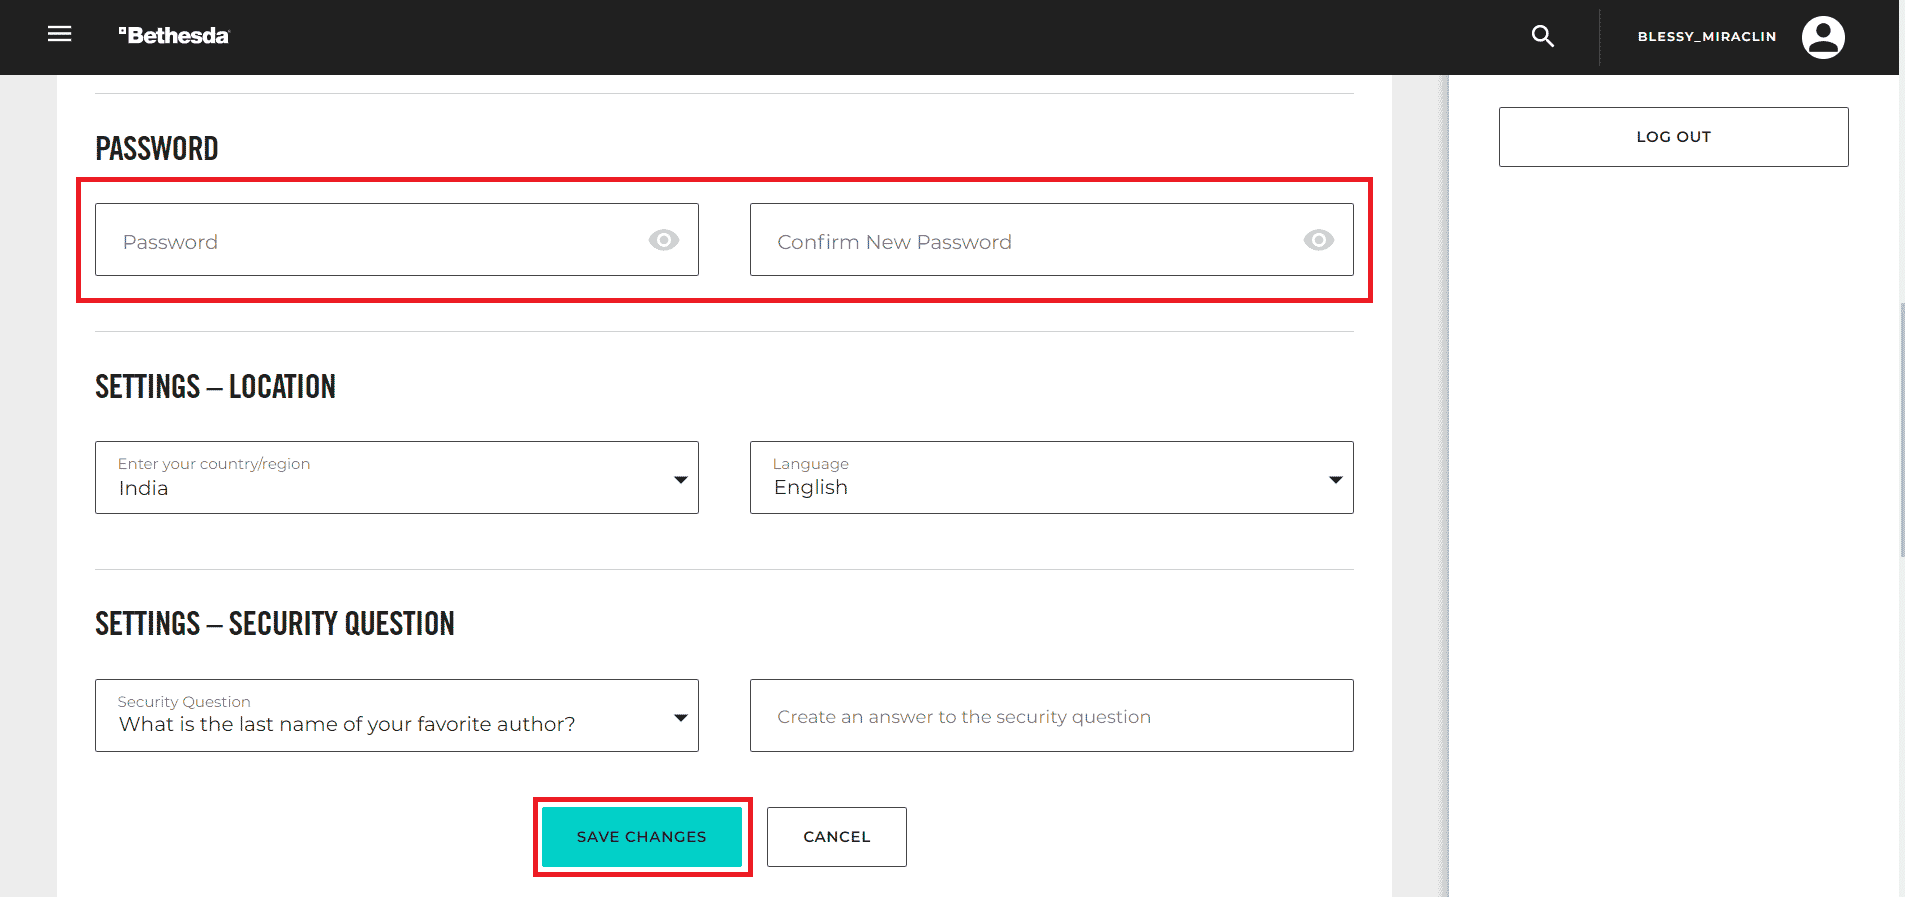Show password in Confirm New Password field

(1319, 240)
